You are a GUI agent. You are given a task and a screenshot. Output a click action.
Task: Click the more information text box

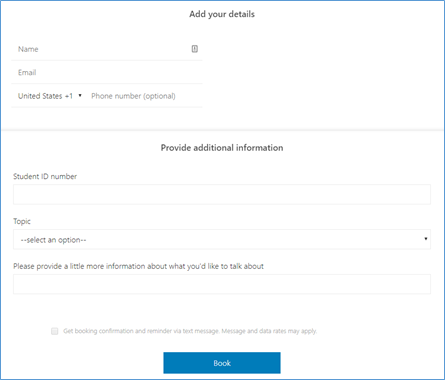222,284
